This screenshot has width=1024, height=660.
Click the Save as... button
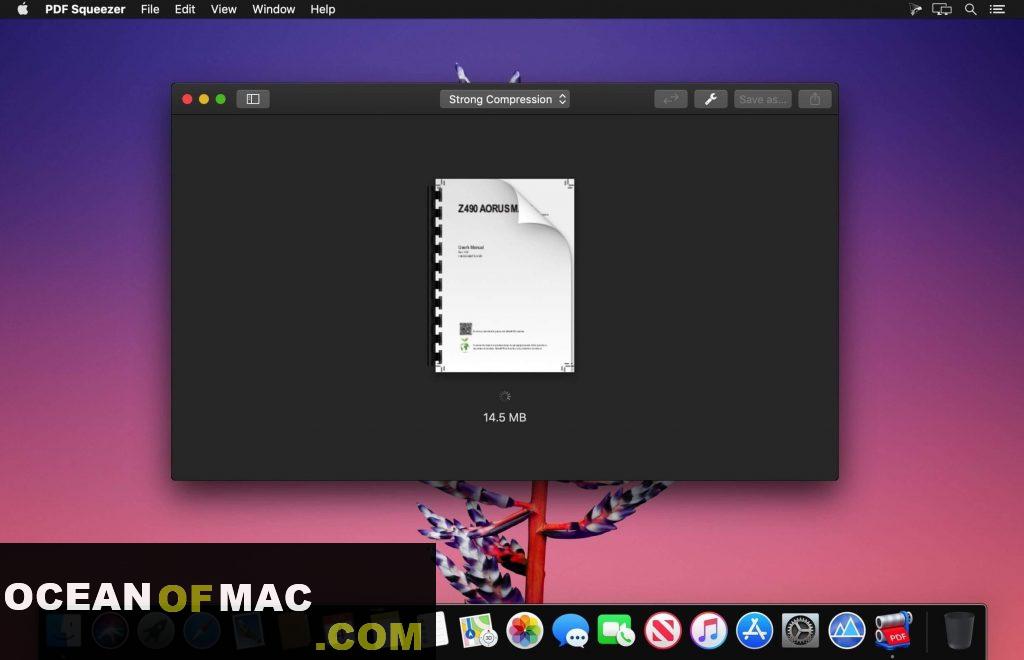click(763, 99)
